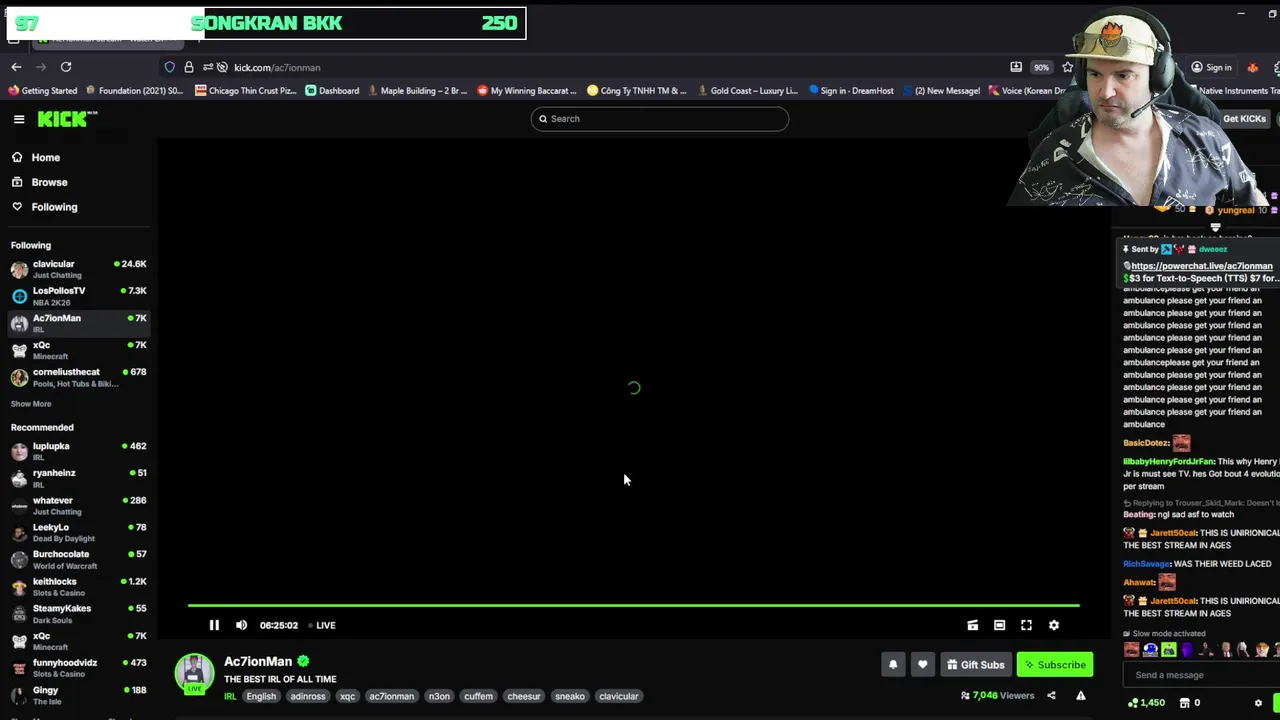Viewport: 1280px width, 720px height.
Task: Open funnyhoodvidz recommended channel
Action: (x=79, y=667)
